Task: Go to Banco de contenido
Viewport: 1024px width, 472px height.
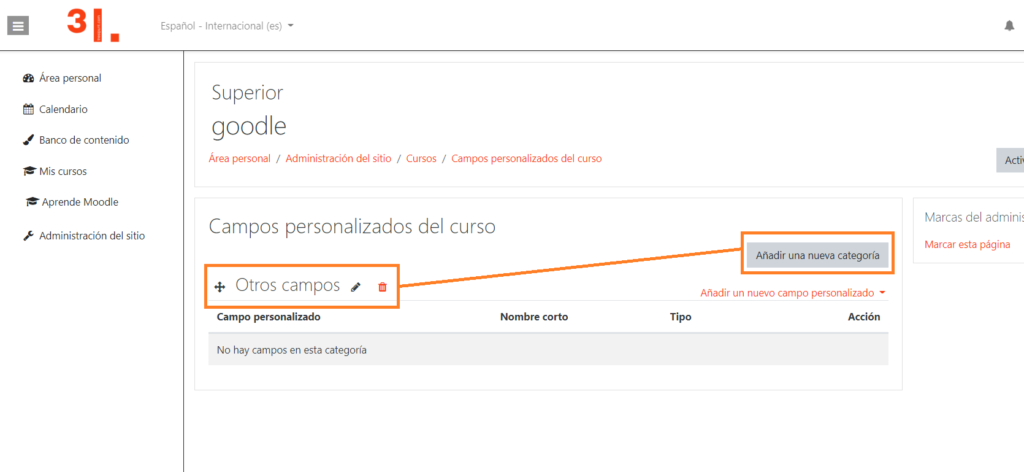Action: (83, 140)
